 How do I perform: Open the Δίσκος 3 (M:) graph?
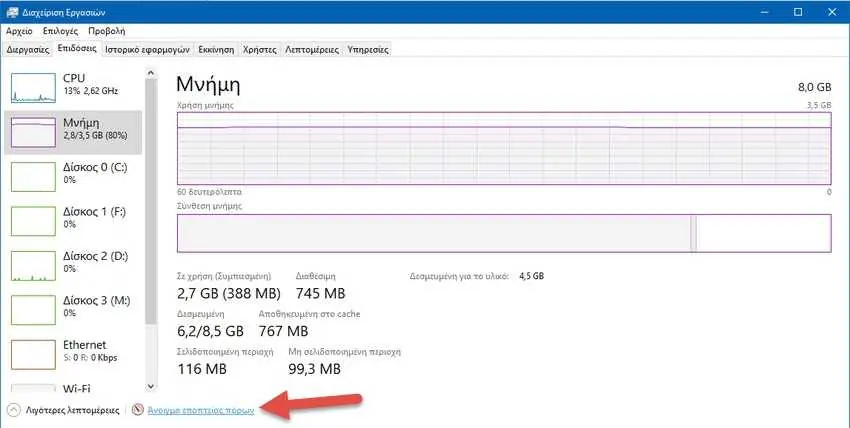pos(33,310)
